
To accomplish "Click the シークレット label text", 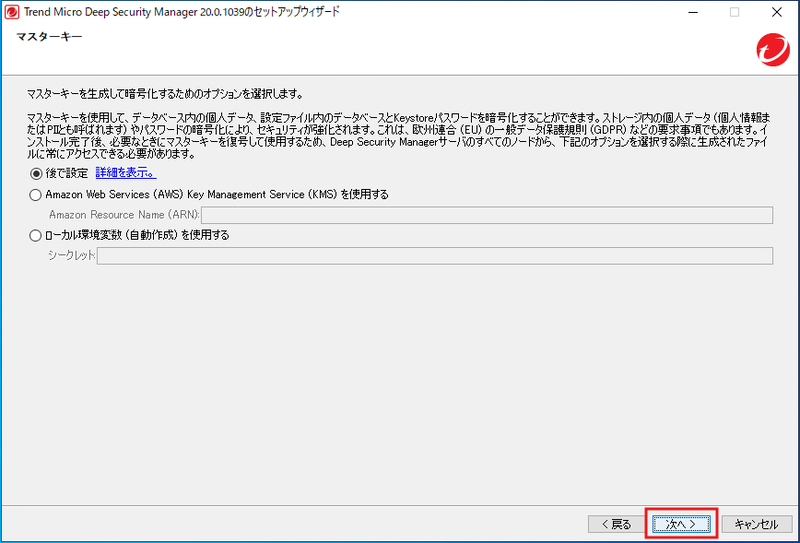I will 71,255.
